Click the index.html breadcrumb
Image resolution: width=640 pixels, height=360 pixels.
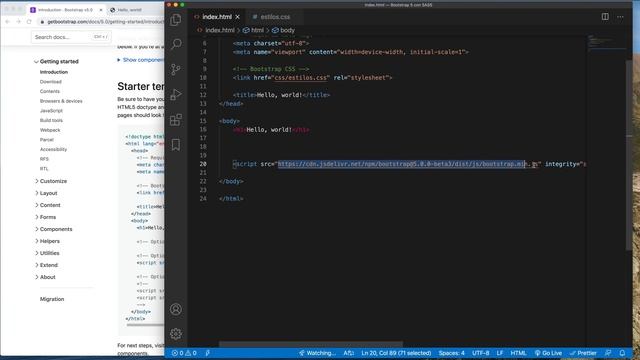(220, 30)
